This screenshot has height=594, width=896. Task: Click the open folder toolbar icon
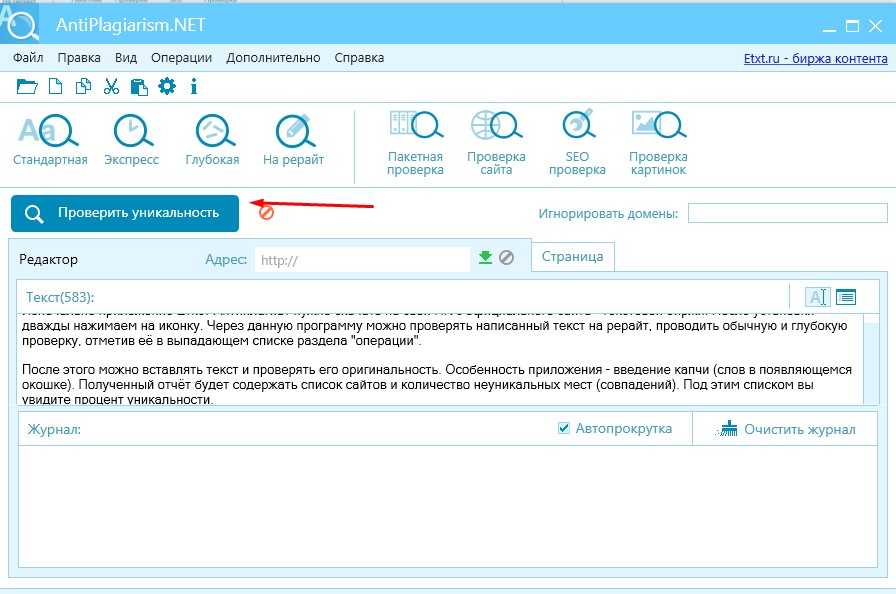point(27,87)
